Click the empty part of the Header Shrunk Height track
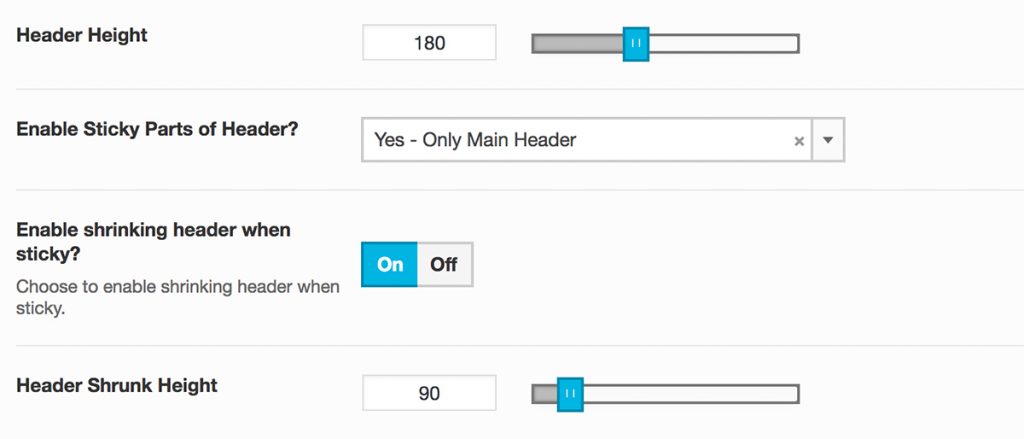The image size is (1024, 439). pos(690,393)
